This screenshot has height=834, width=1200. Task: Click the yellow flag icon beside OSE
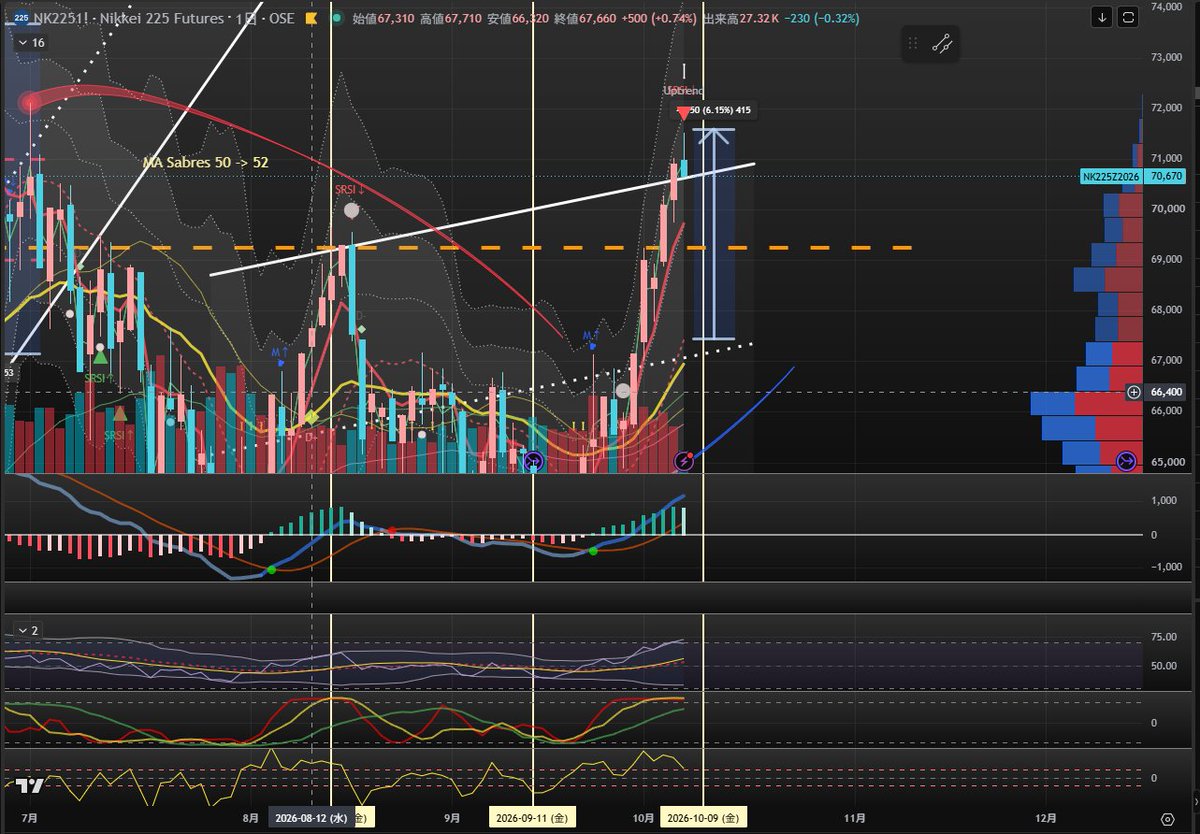[x=311, y=19]
